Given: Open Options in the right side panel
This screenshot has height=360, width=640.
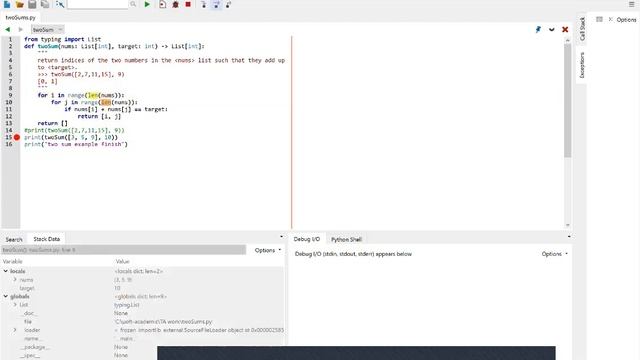Looking at the screenshot, I should (626, 20).
